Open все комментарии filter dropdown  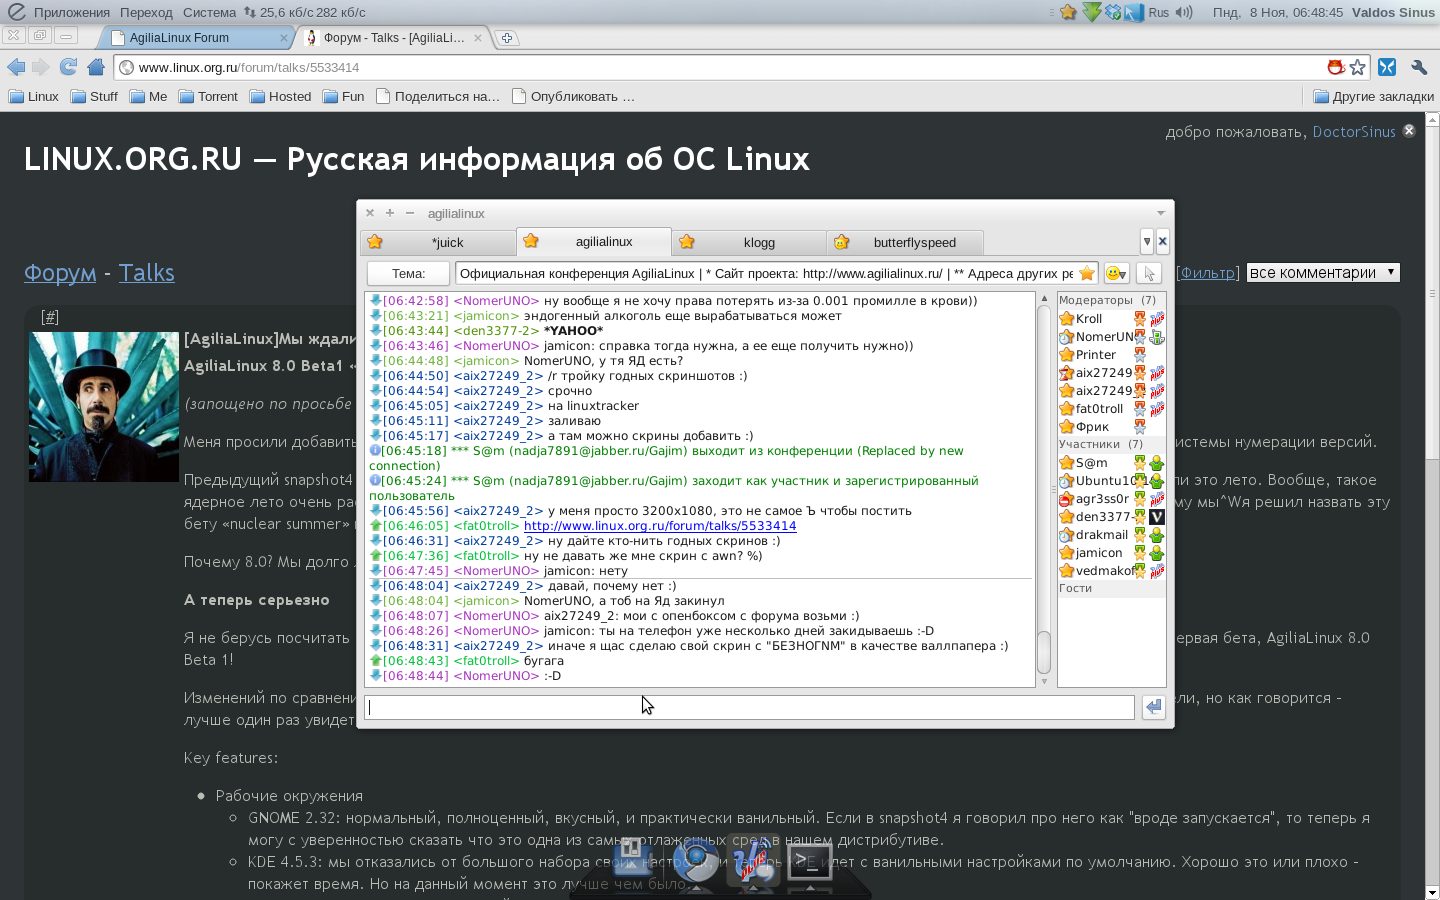pos(1322,273)
